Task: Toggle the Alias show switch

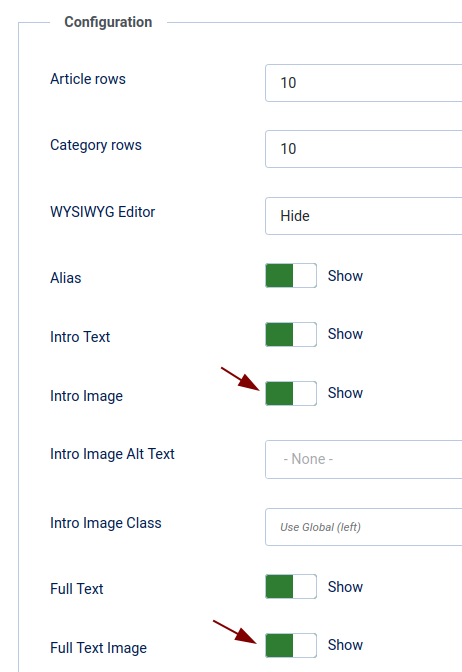Action: (x=291, y=276)
